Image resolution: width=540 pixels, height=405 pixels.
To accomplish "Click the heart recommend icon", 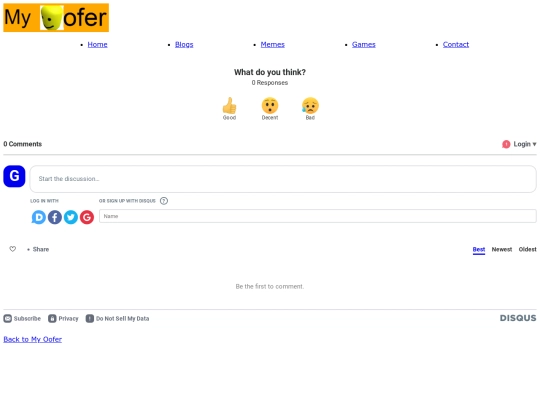I will pyautogui.click(x=13, y=249).
